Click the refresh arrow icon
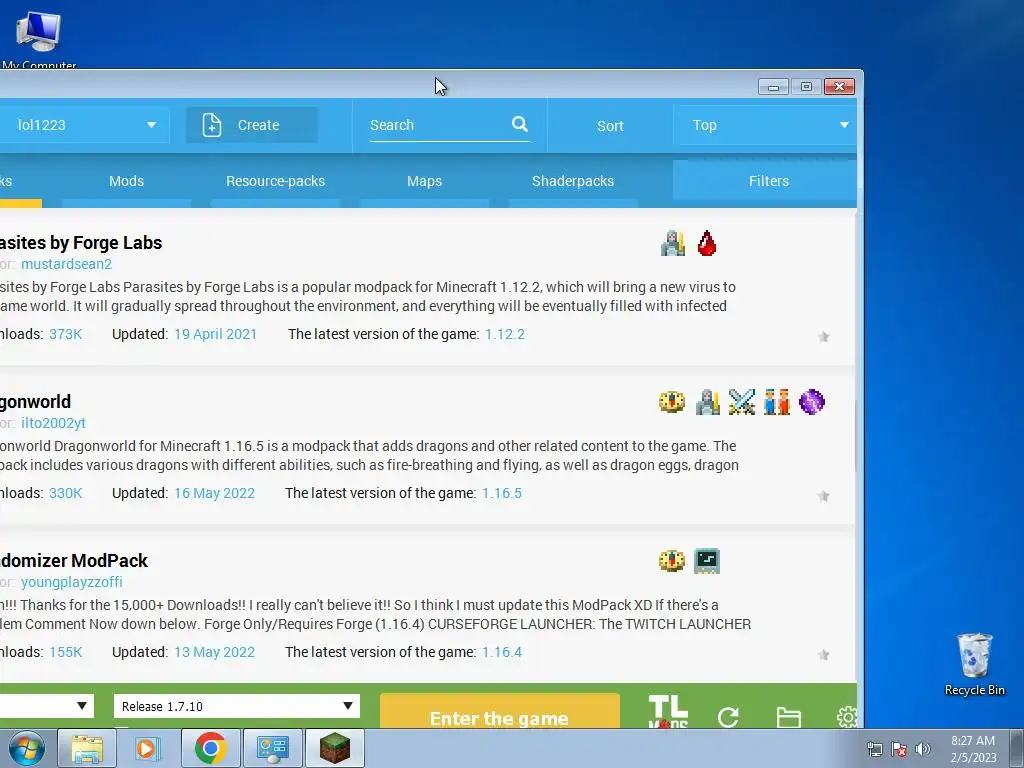The height and width of the screenshot is (768, 1024). (728, 717)
